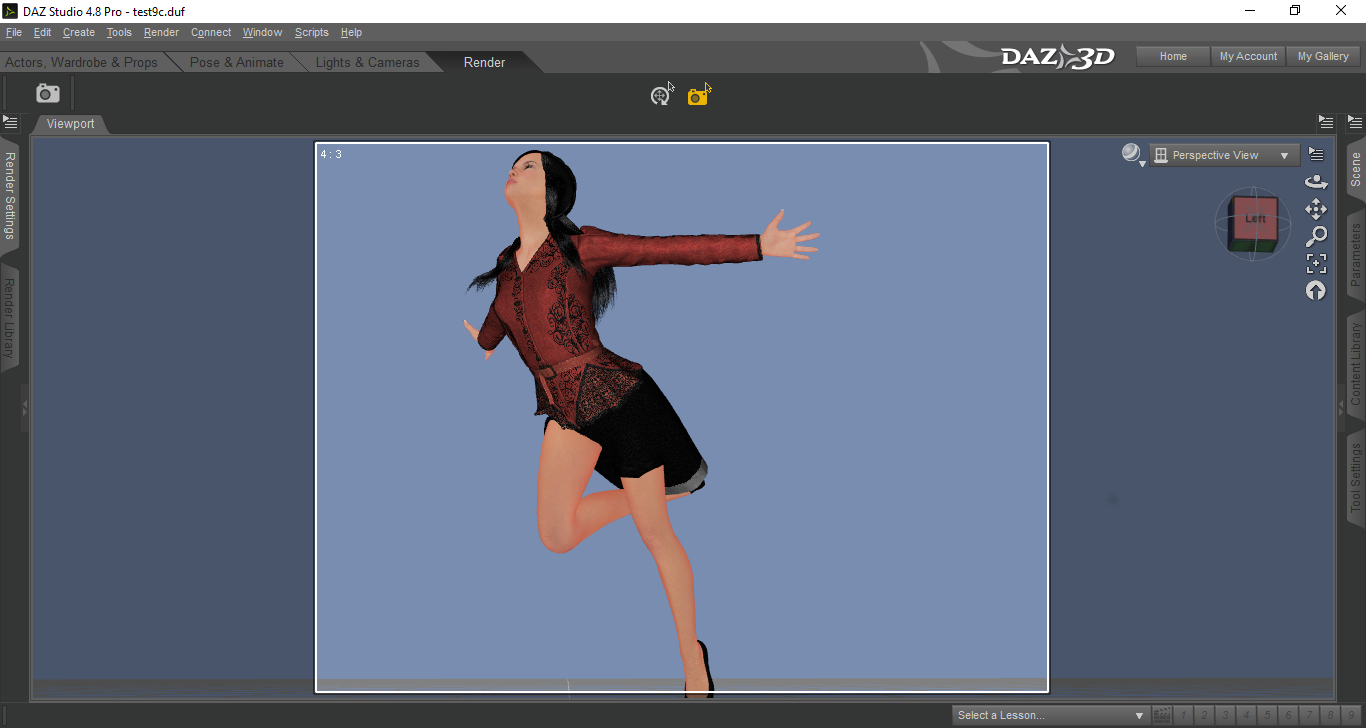Open the Connect menu

coord(211,32)
